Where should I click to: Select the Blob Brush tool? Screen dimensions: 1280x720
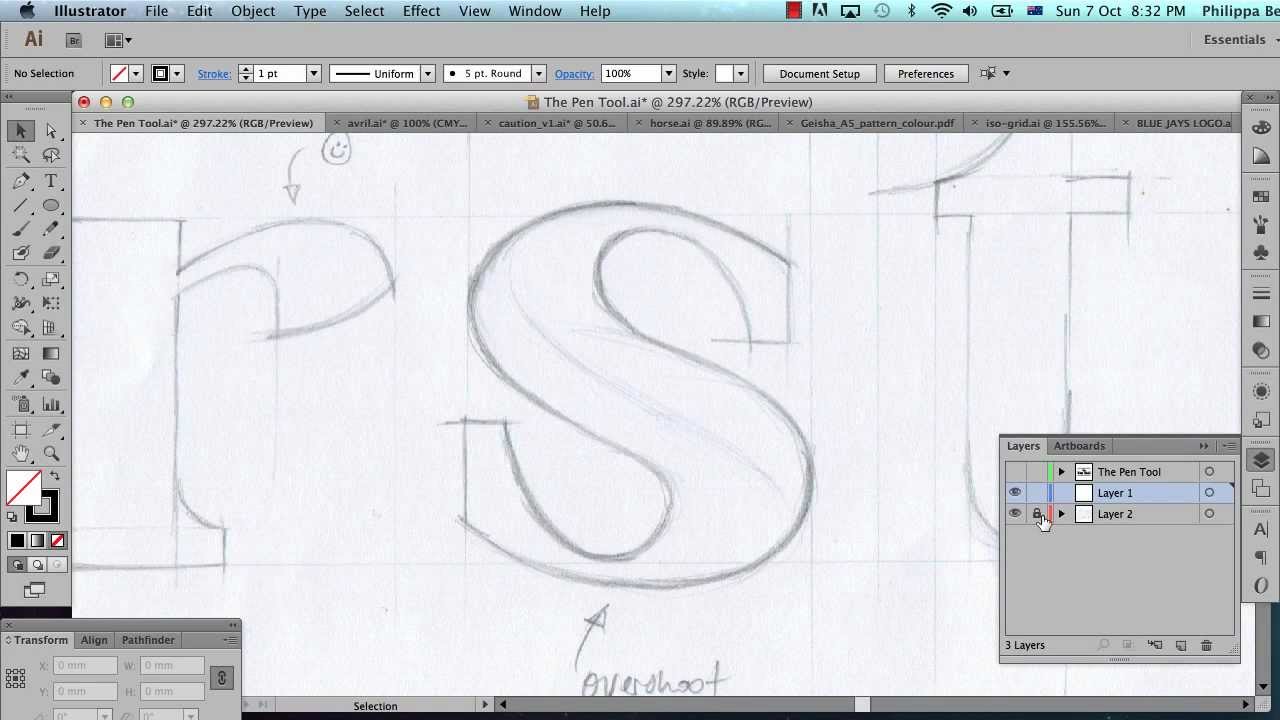point(21,253)
